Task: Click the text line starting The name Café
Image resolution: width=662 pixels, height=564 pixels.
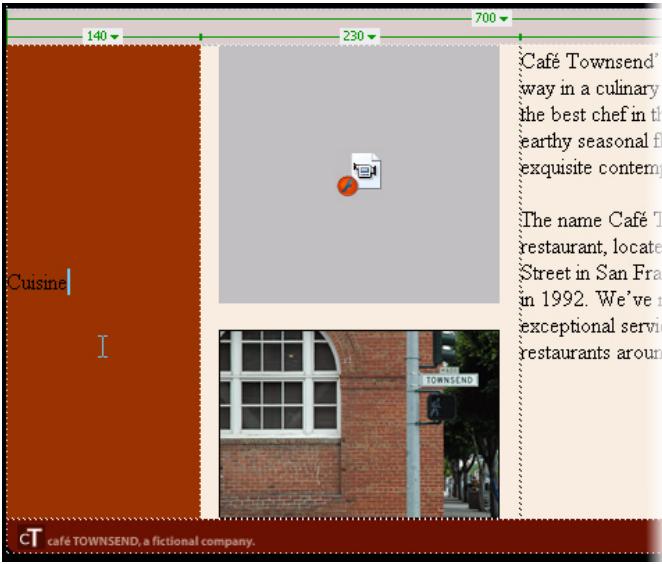Action: (590, 220)
